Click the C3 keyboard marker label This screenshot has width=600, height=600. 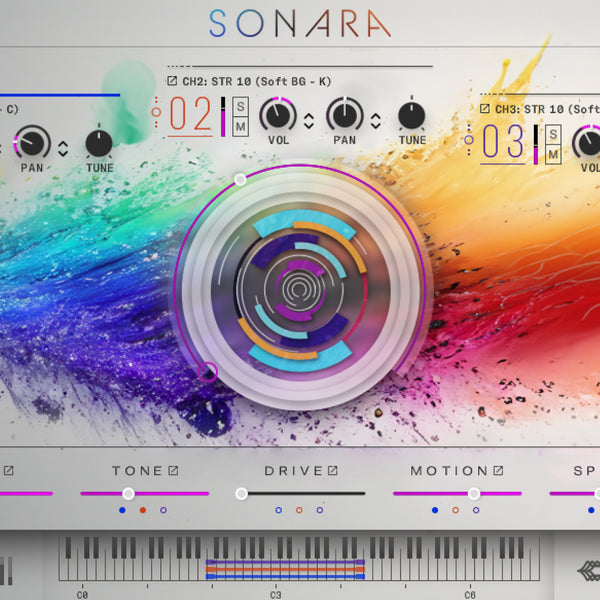pos(276,595)
